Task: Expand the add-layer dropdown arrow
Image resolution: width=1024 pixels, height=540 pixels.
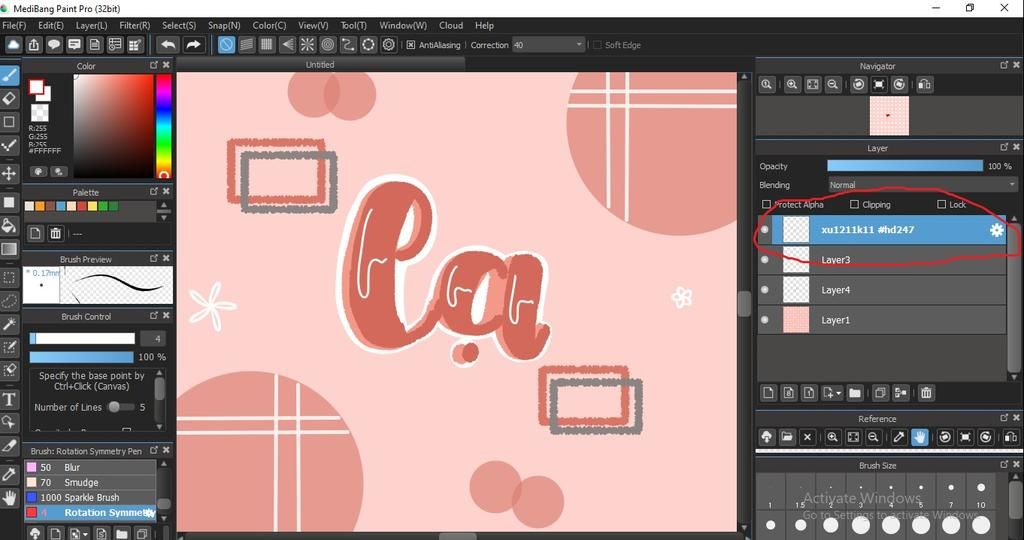Action: coord(839,393)
